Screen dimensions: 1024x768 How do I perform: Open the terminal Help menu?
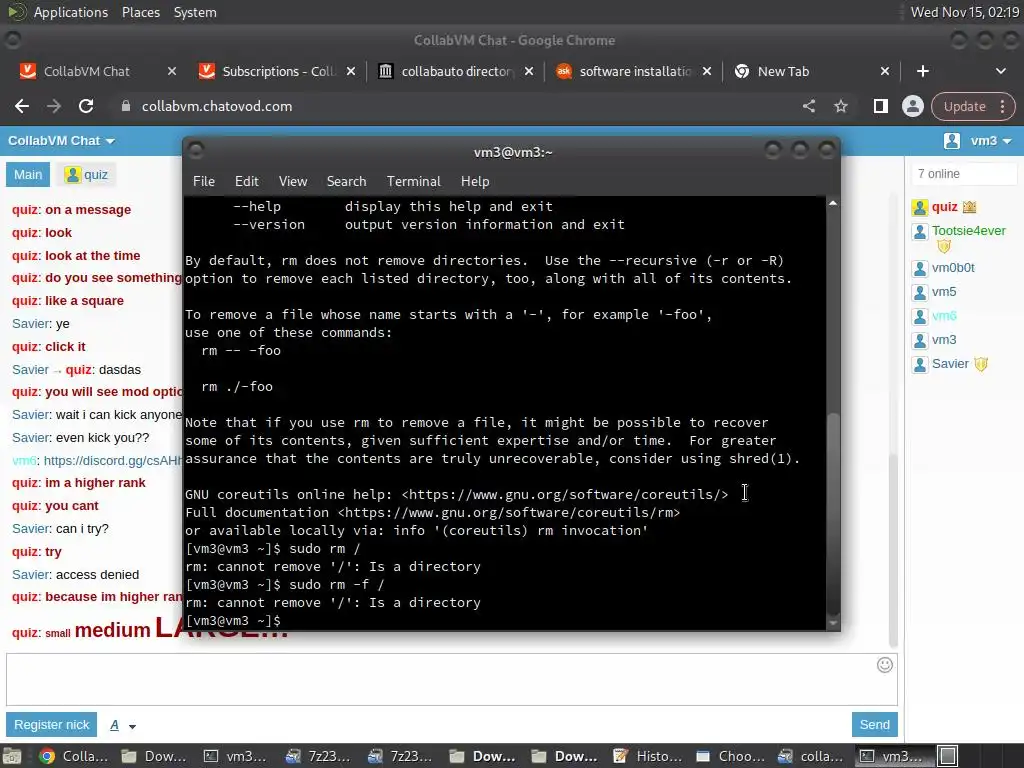[x=475, y=182]
